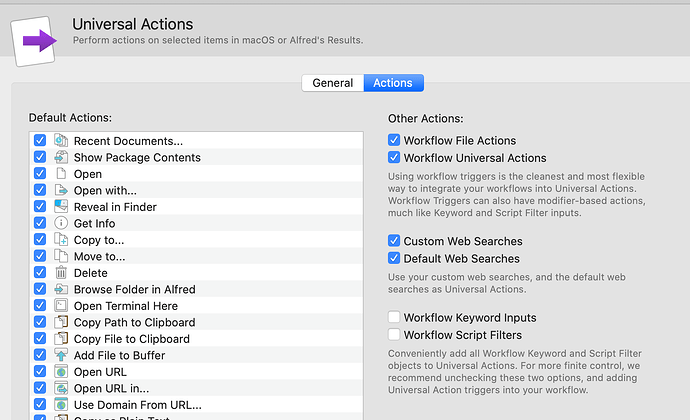Image resolution: width=690 pixels, height=420 pixels.
Task: Select the Get Info row text
Action: (x=94, y=224)
